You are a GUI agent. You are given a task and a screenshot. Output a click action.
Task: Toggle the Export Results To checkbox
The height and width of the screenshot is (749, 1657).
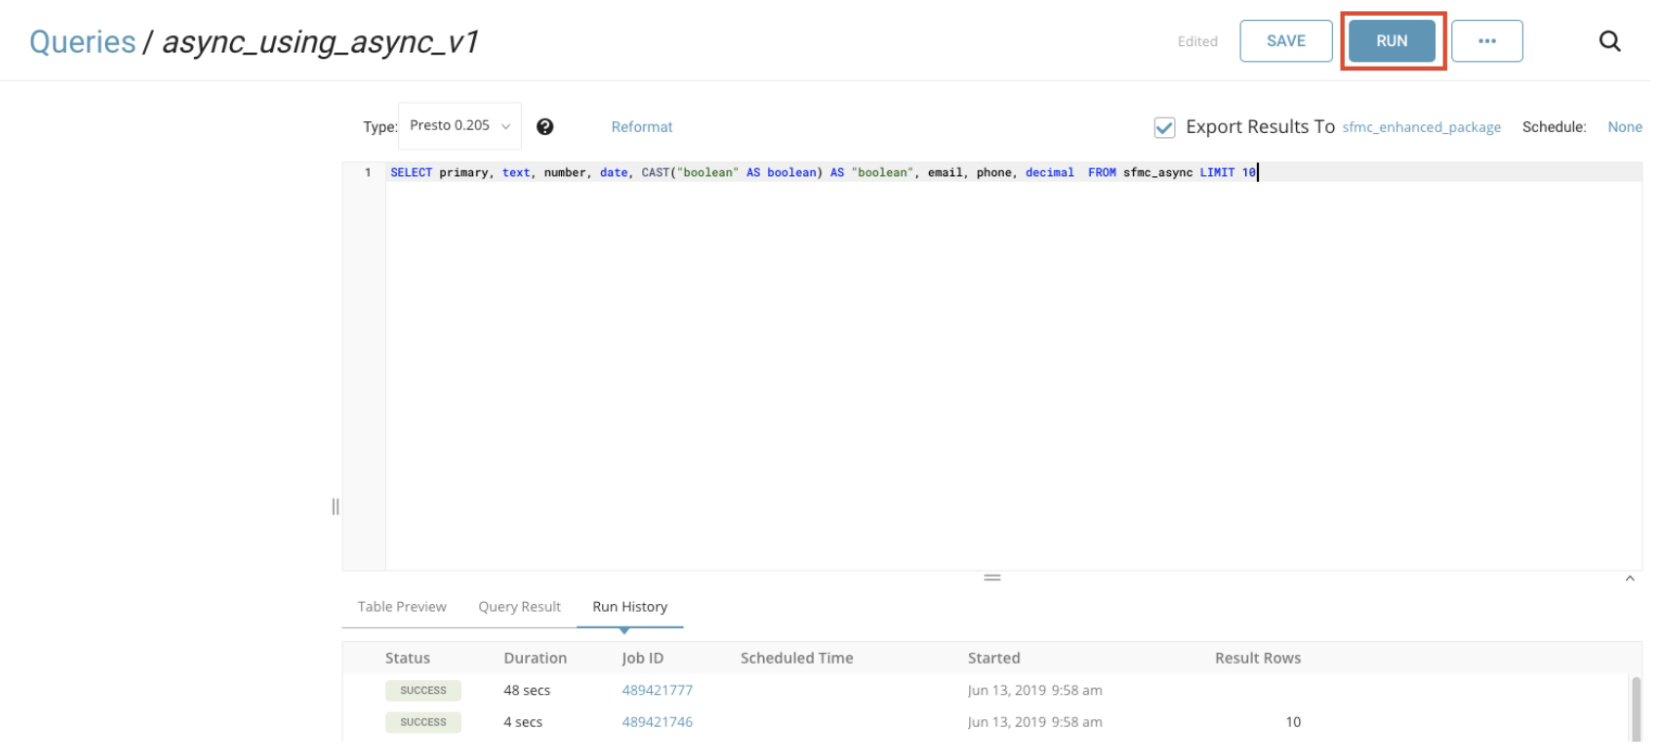pyautogui.click(x=1164, y=127)
